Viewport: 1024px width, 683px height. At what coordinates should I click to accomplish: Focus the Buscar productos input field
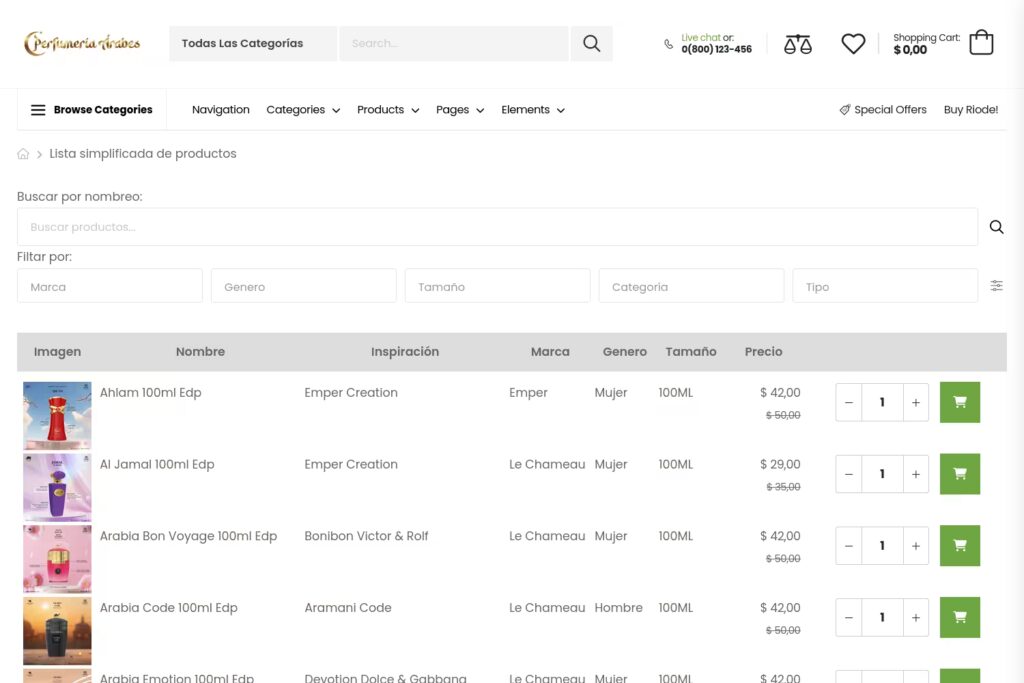click(498, 227)
